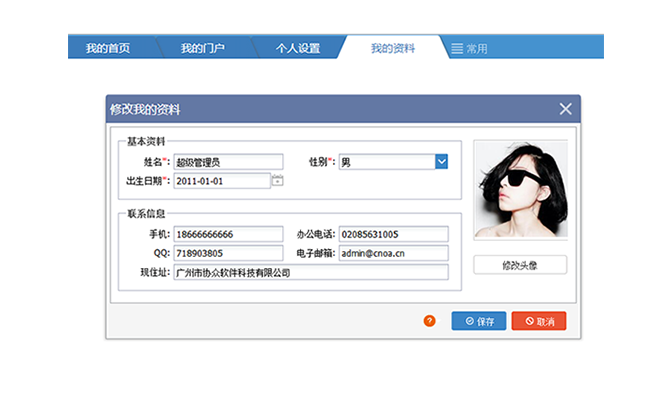Go to the 个人设置 tab
Image resolution: width=670 pixels, height=412 pixels.
tap(297, 48)
